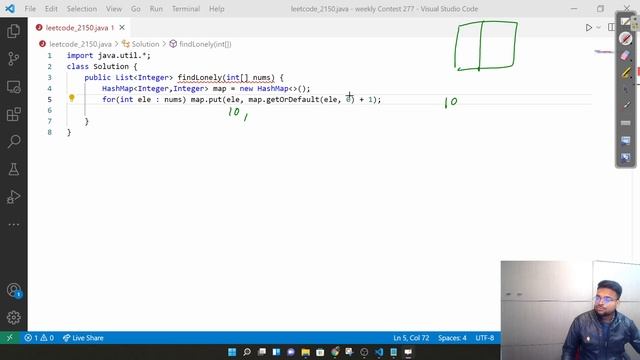Click the lightbulb code action on line 5

(72, 98)
